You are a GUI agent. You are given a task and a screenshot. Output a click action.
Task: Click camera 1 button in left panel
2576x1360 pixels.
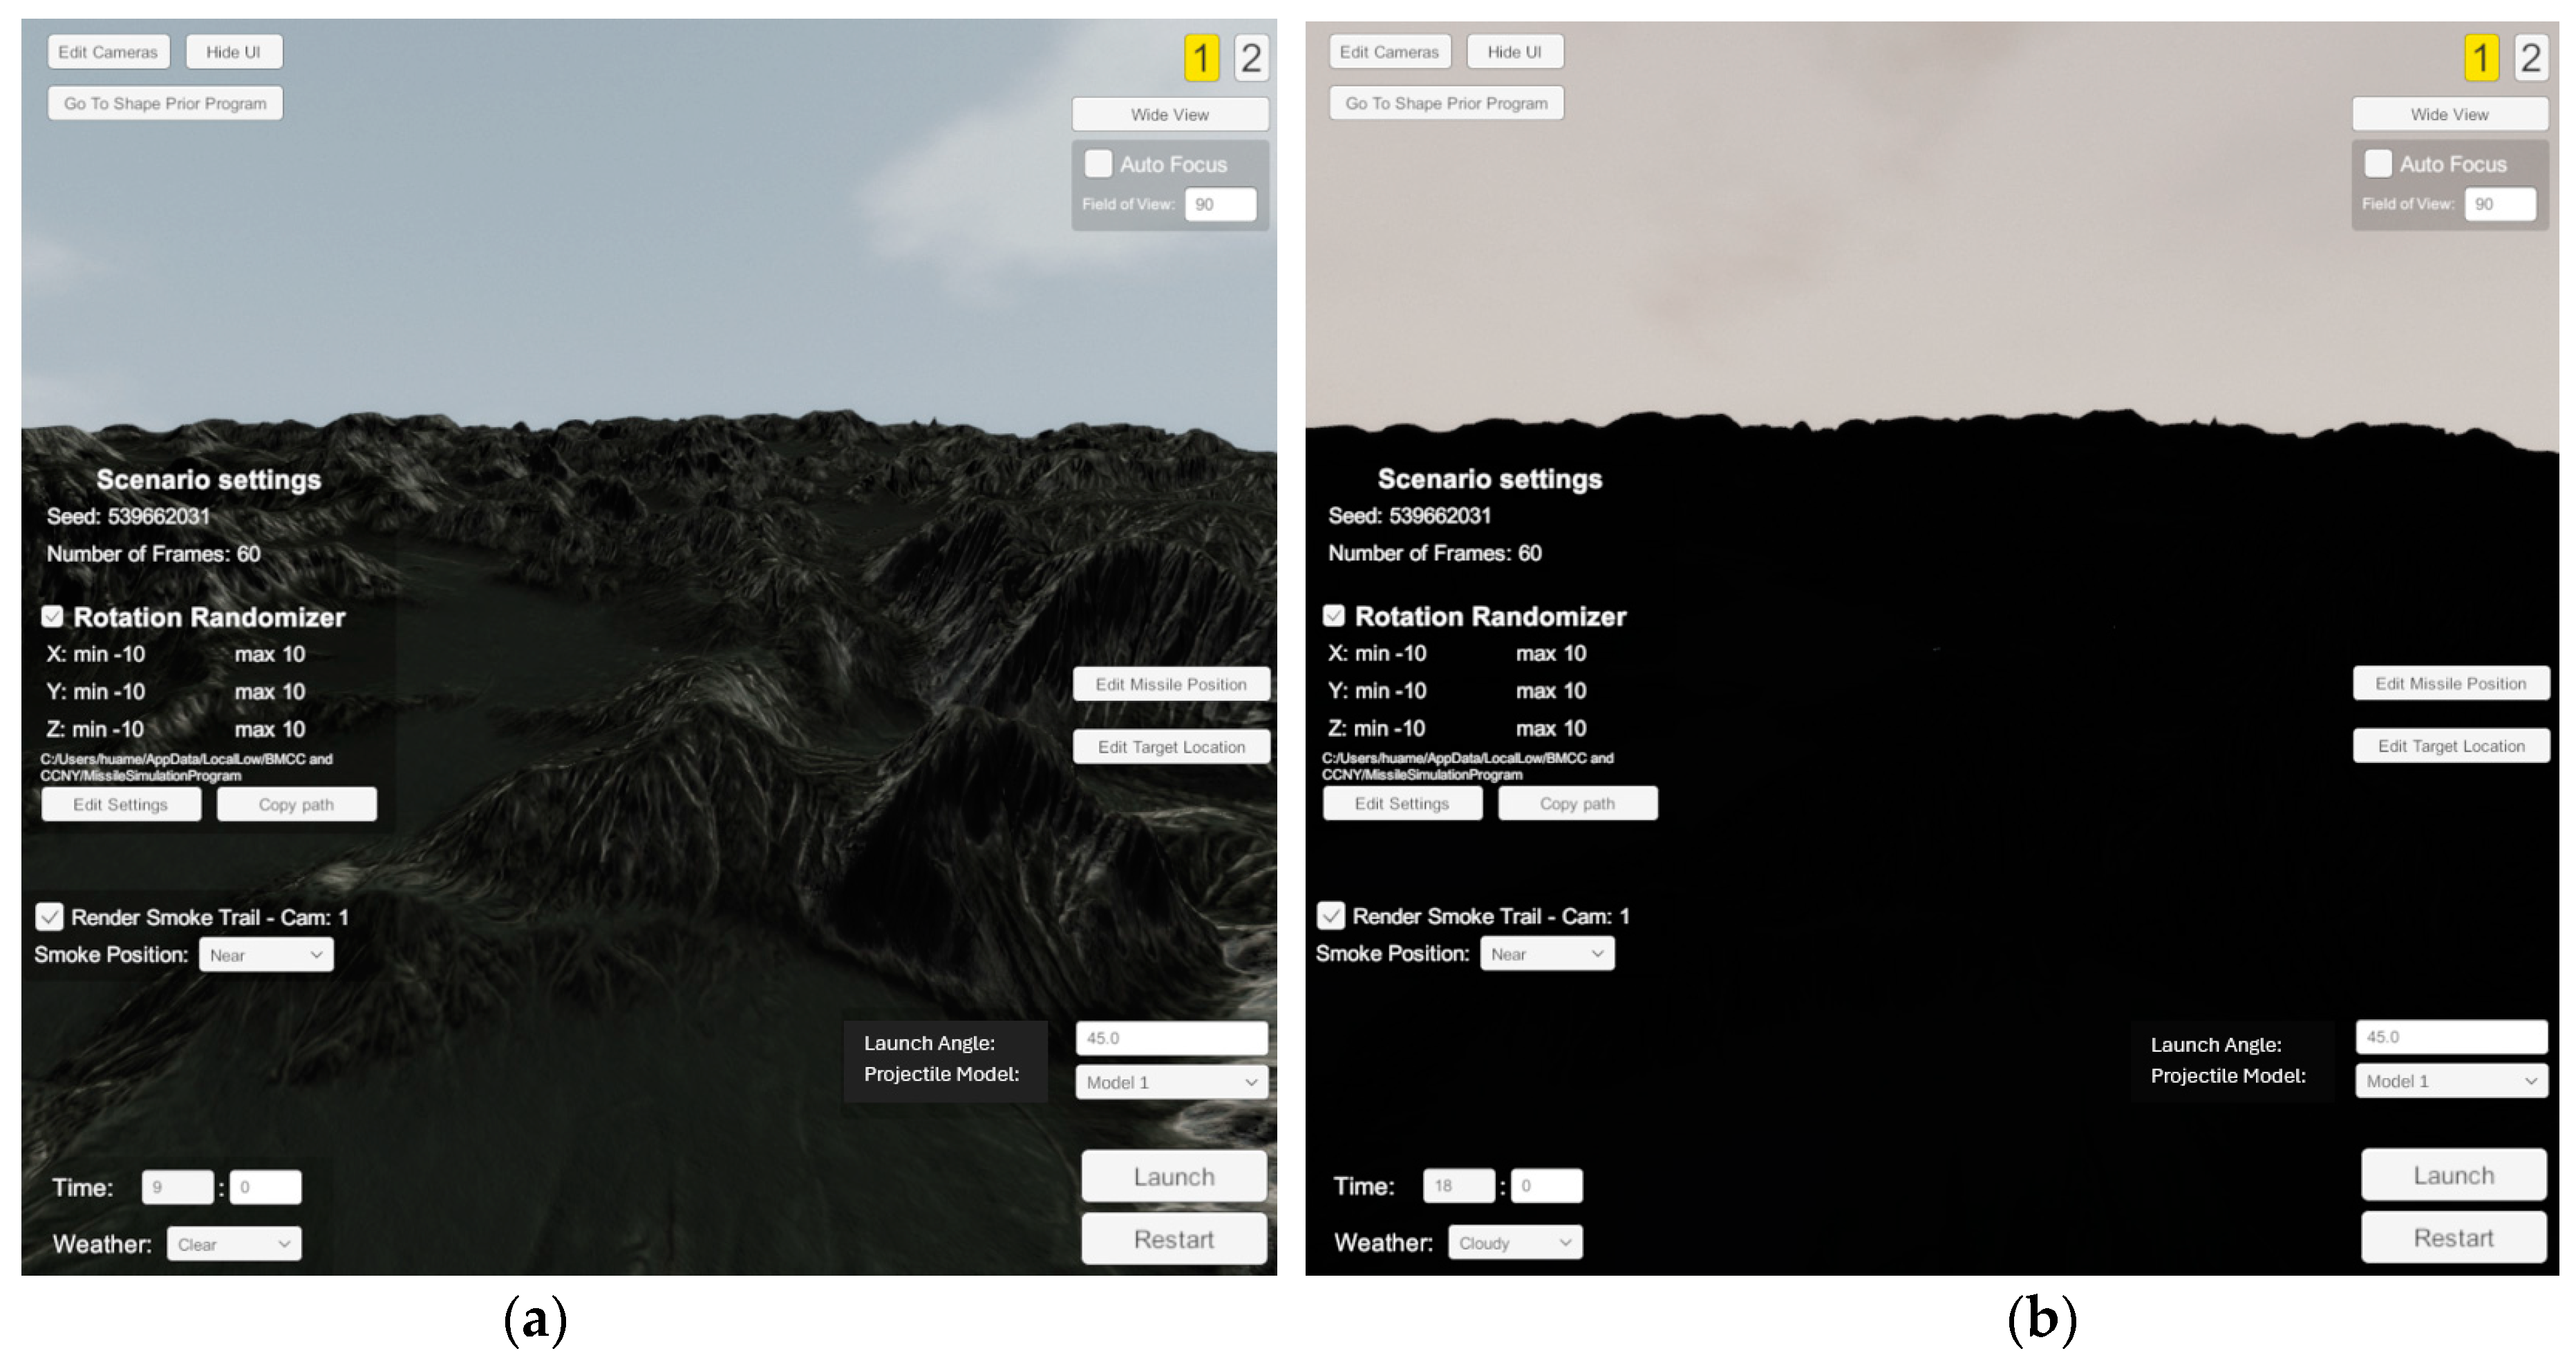pyautogui.click(x=1201, y=58)
